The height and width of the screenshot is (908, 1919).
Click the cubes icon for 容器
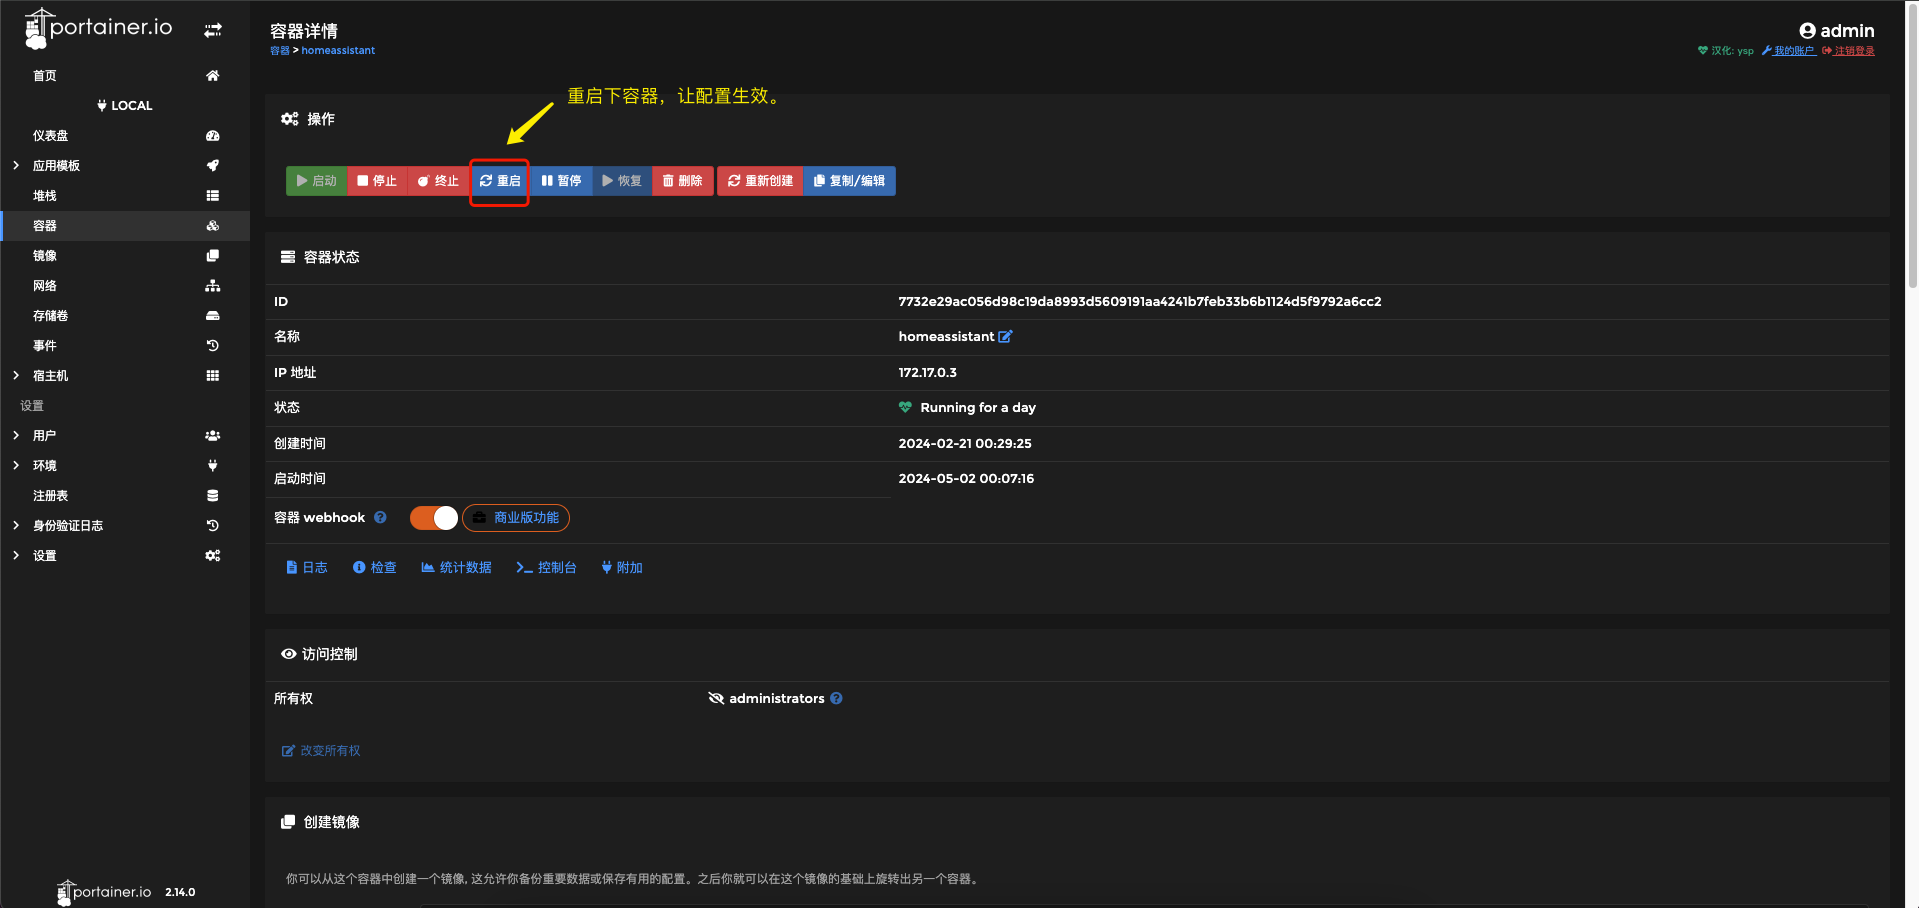pyautogui.click(x=212, y=226)
